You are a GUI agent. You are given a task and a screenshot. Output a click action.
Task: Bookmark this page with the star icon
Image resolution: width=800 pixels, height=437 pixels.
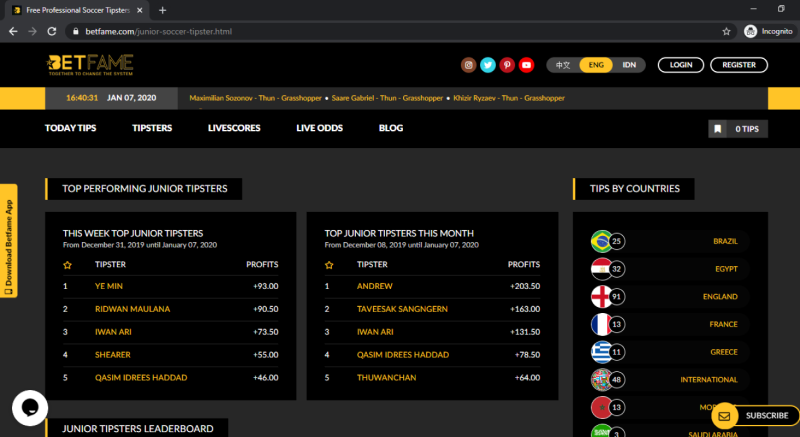point(727,32)
